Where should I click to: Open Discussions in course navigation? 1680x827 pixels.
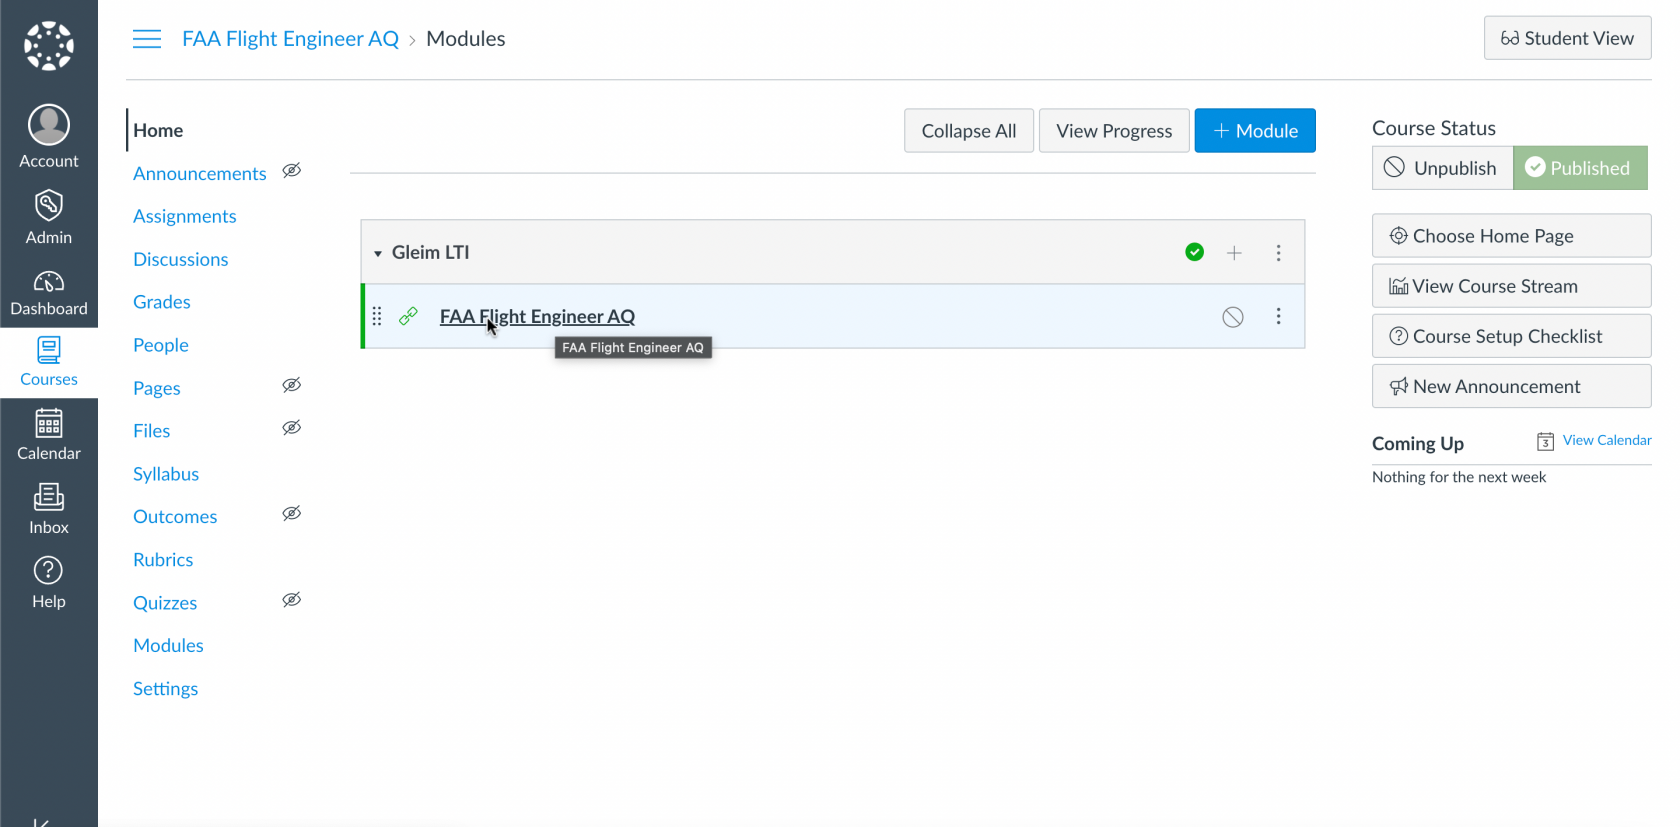click(181, 260)
